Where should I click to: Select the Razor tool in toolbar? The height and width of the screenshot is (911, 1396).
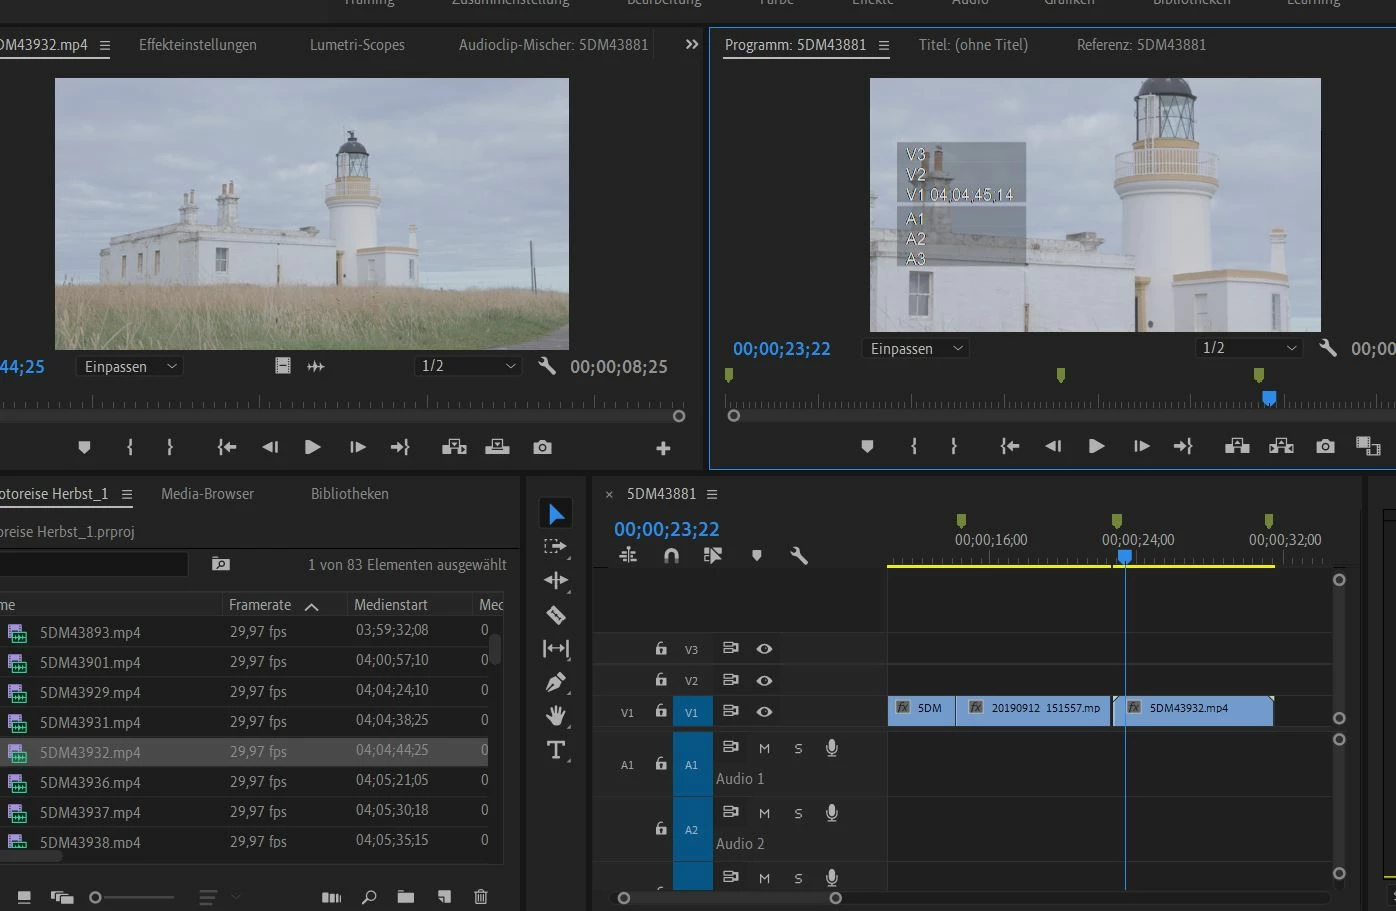[x=556, y=615]
